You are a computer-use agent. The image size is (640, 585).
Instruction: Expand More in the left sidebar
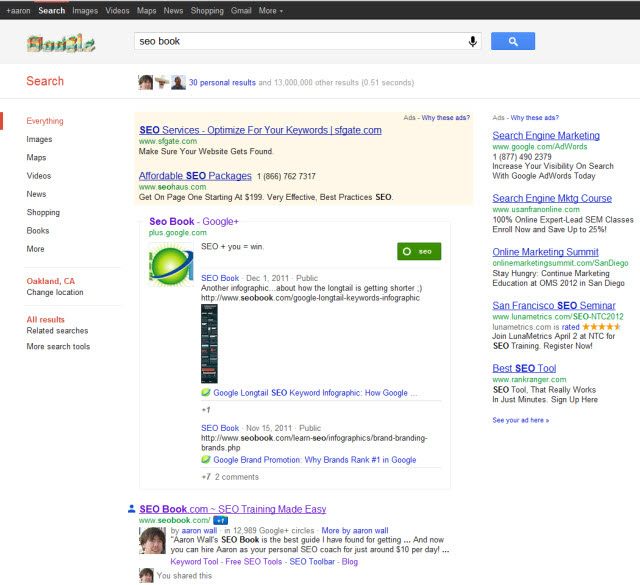(36, 249)
